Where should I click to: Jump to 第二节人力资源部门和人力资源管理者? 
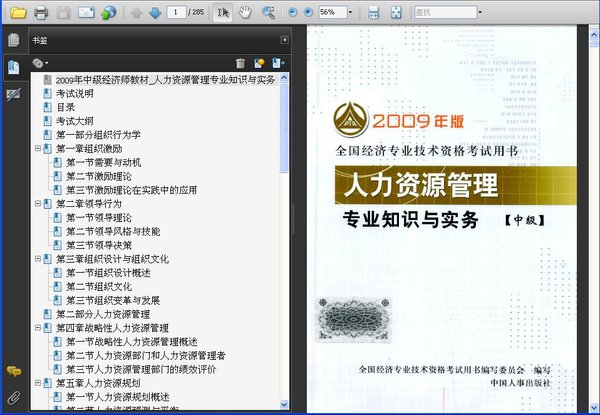point(146,356)
